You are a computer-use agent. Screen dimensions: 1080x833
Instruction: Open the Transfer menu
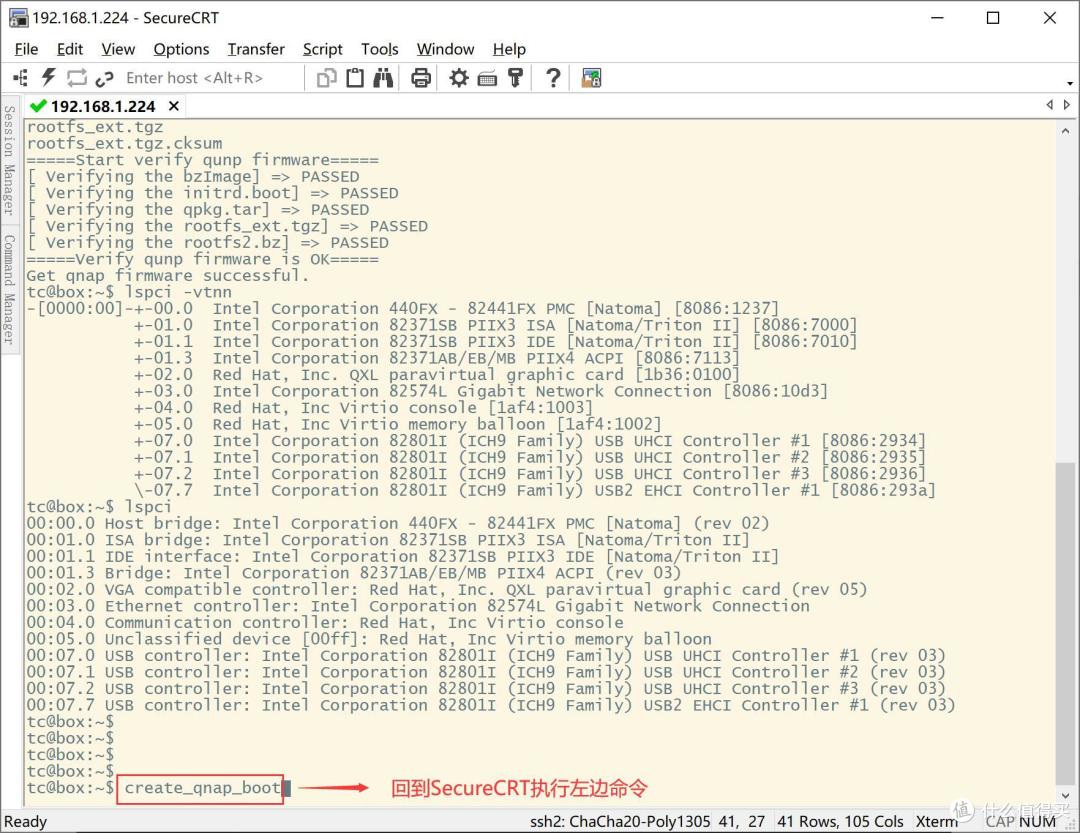256,49
